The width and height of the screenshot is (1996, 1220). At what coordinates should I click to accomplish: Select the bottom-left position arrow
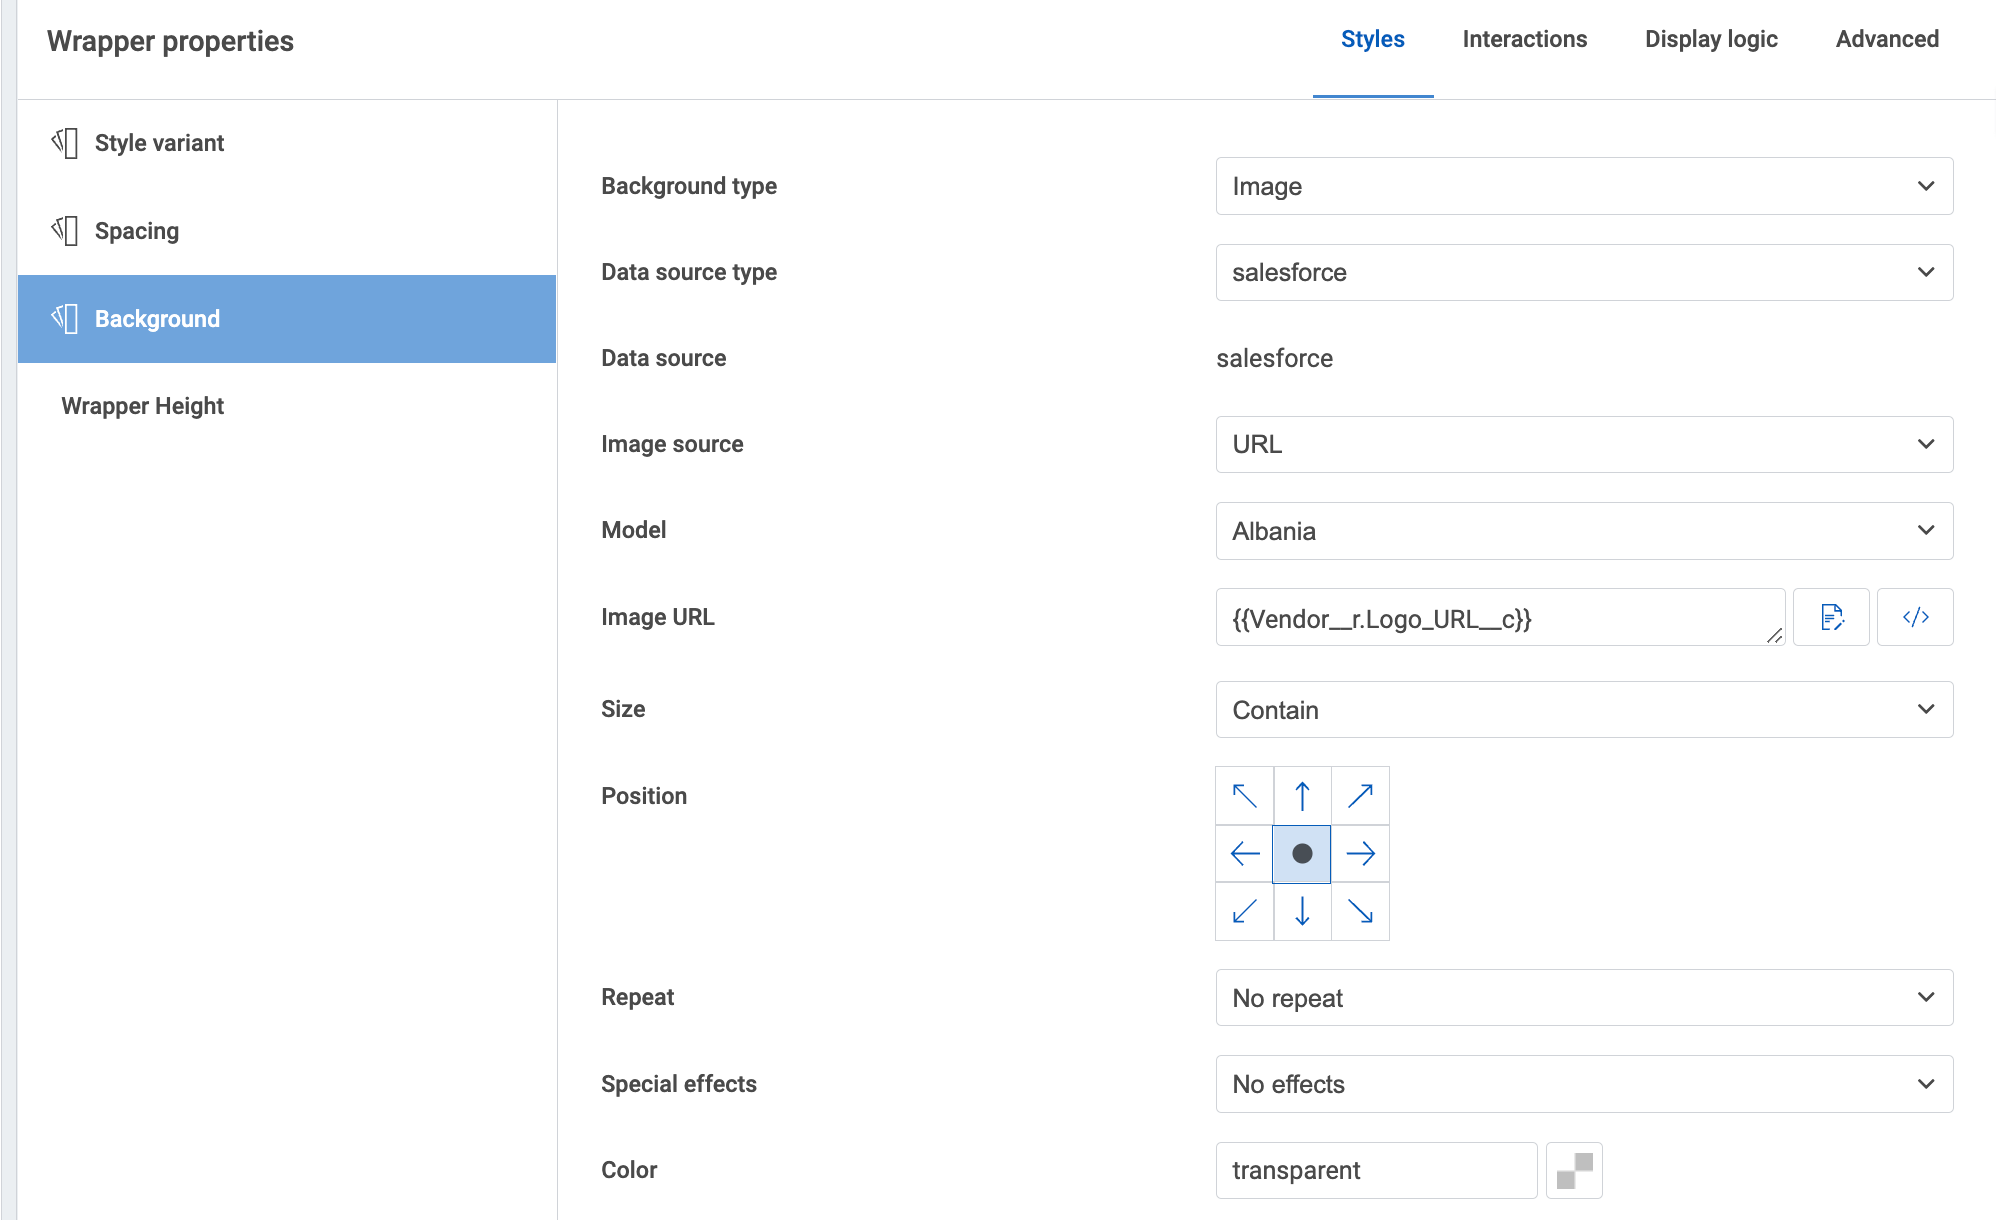click(x=1244, y=912)
